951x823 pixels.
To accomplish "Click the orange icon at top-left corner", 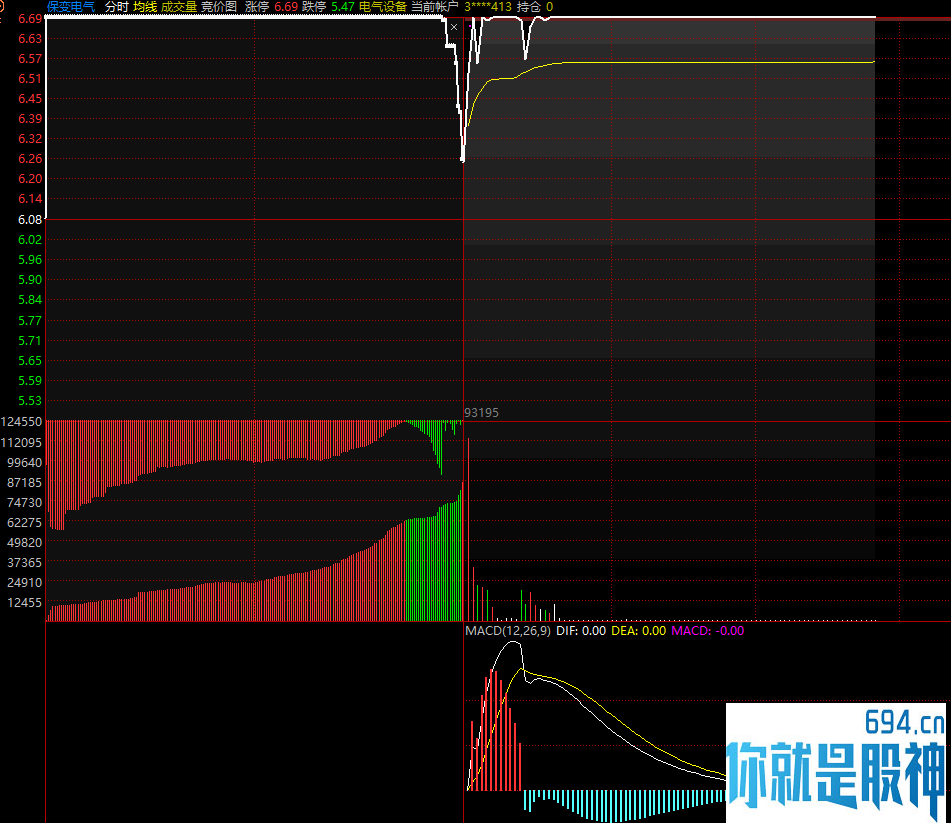I will 1,7.
